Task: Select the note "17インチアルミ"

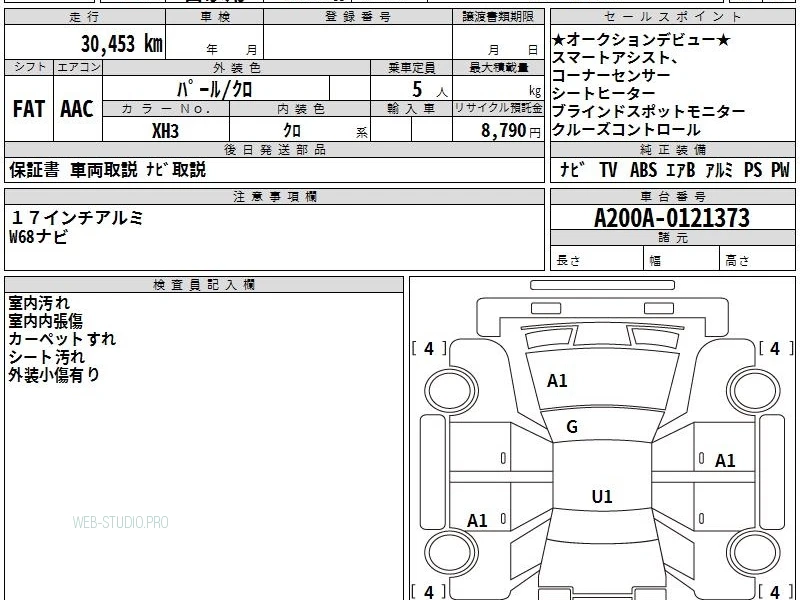Action: [77, 218]
